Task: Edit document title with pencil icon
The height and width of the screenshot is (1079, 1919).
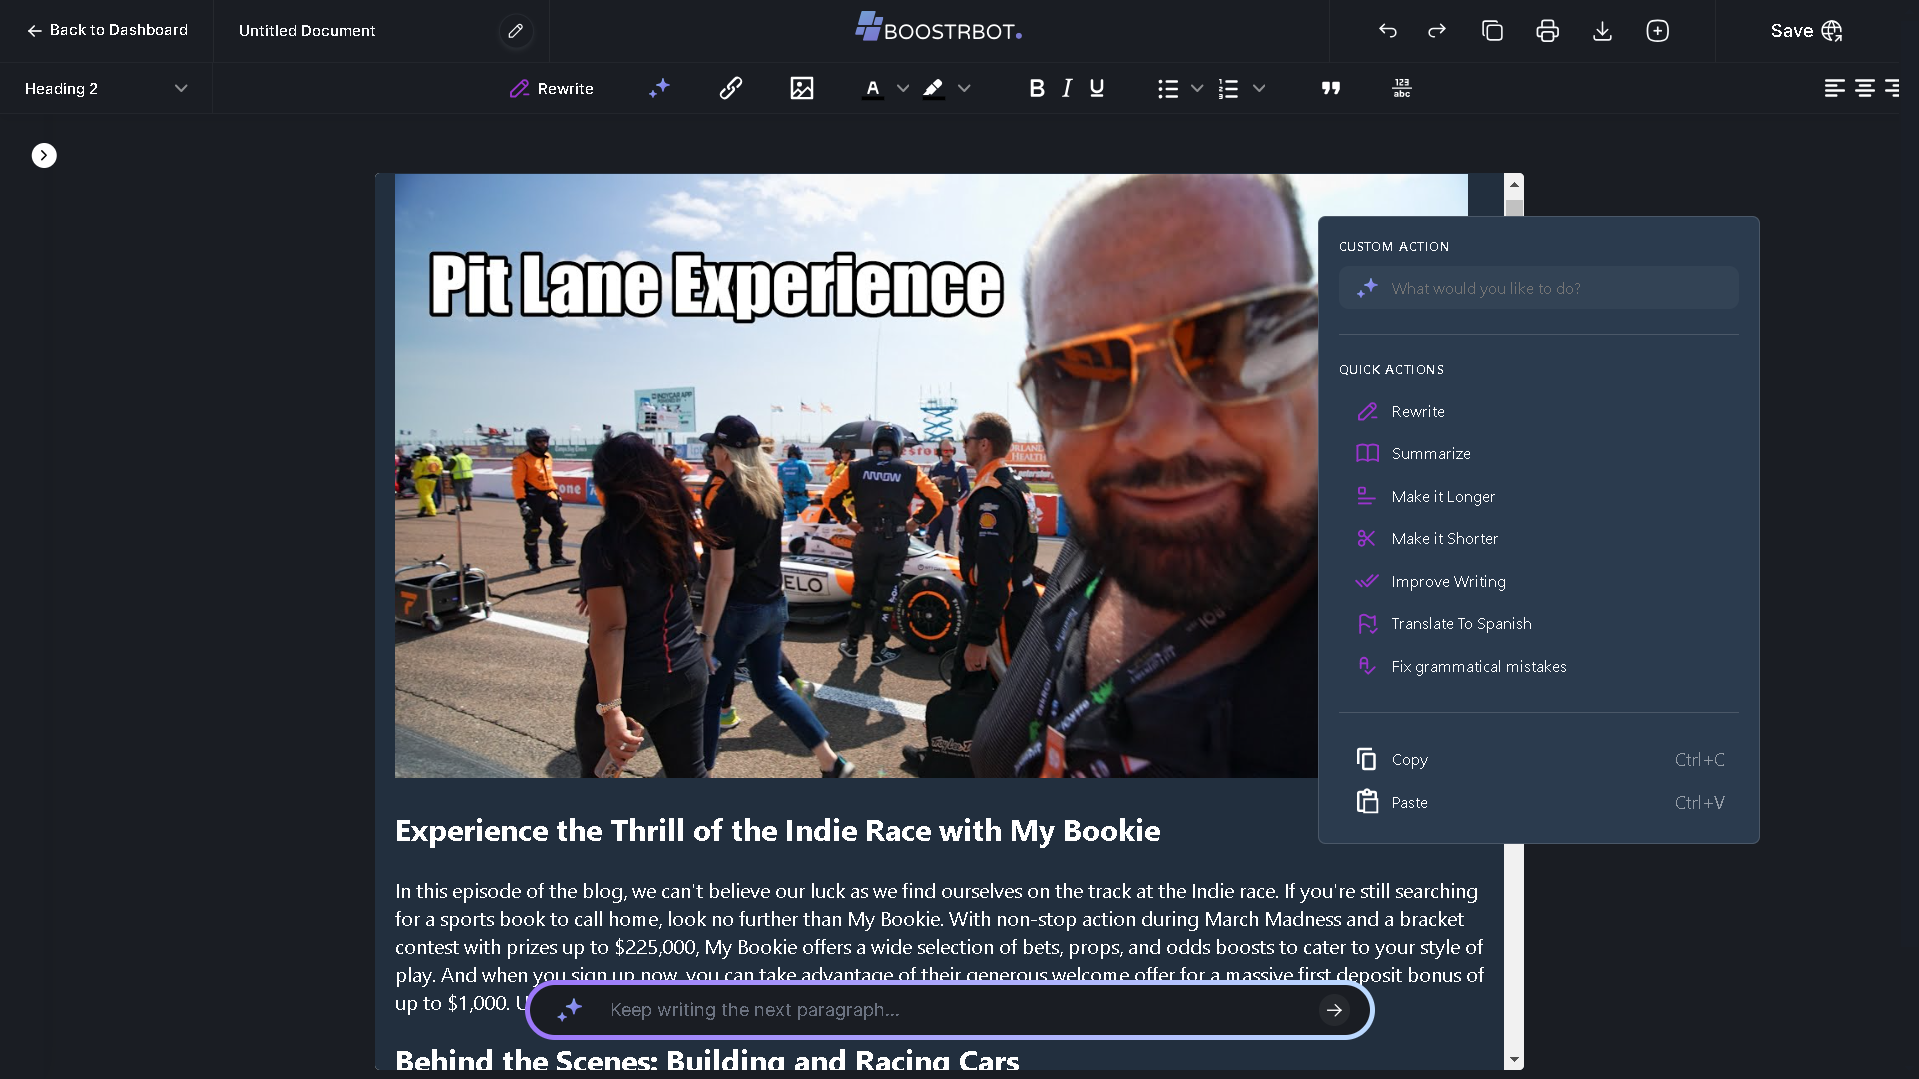Action: 515,31
